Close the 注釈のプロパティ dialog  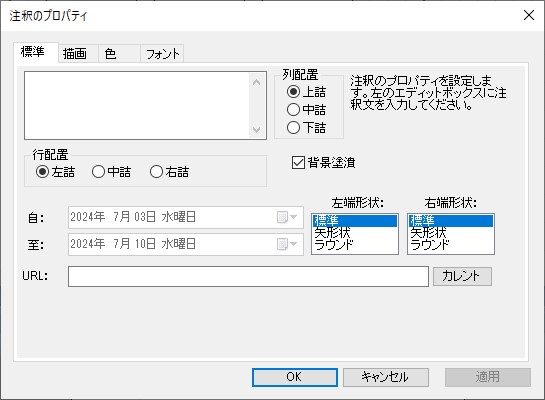click(529, 15)
